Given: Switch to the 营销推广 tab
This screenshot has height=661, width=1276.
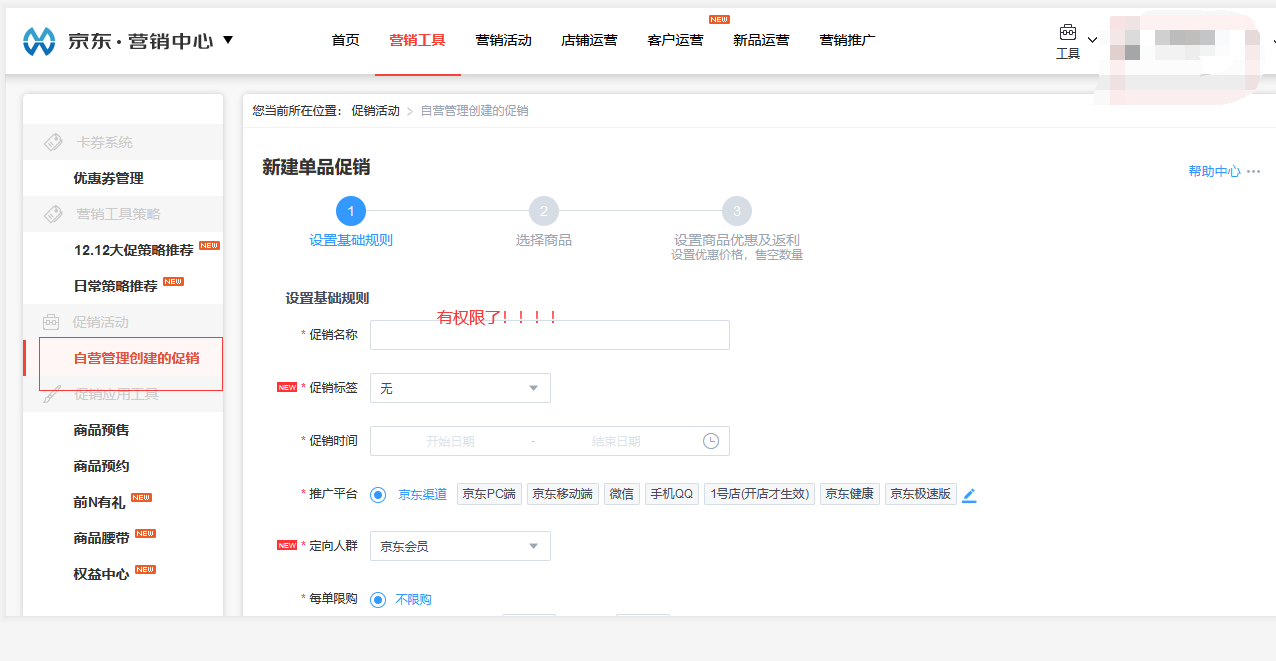Looking at the screenshot, I should pyautogui.click(x=847, y=40).
